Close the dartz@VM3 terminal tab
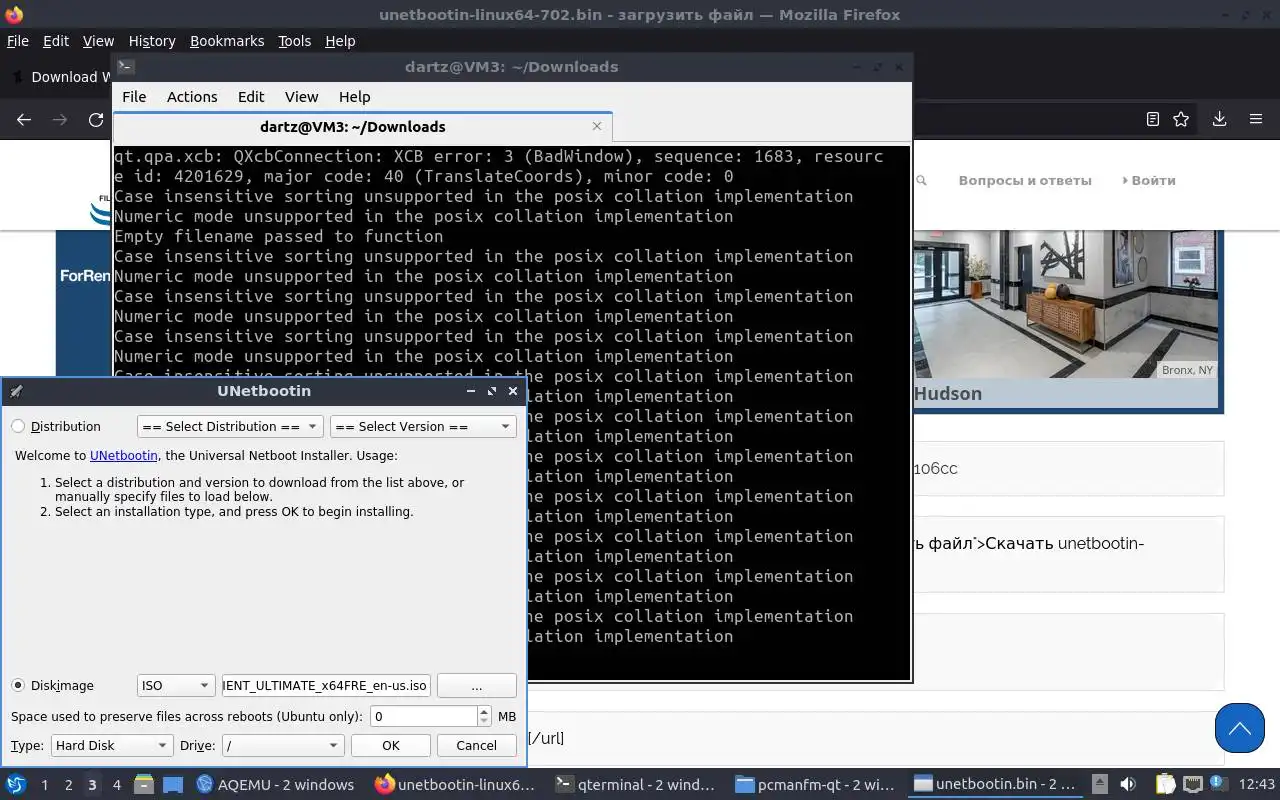Image resolution: width=1280 pixels, height=800 pixels. coord(597,126)
